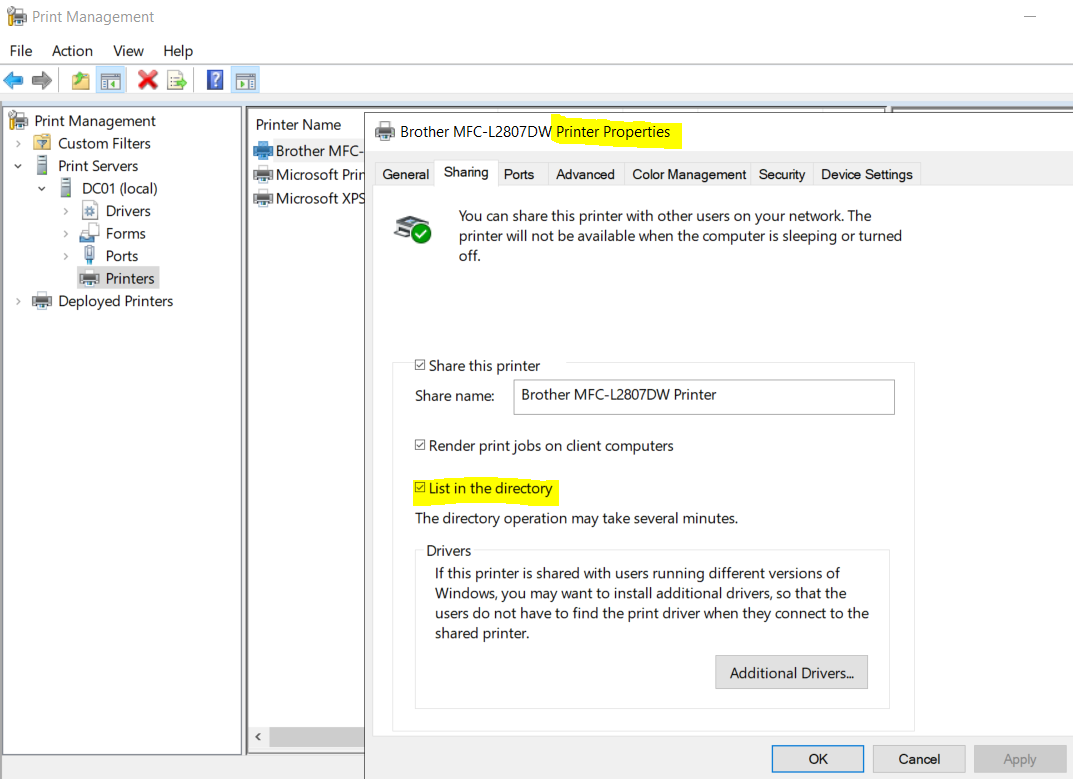Select the Brother MFC- printer row text
This screenshot has height=779, width=1073.
click(x=319, y=151)
